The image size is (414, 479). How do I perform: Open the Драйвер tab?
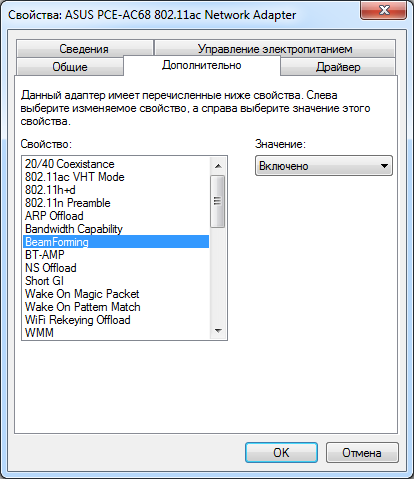pos(338,67)
